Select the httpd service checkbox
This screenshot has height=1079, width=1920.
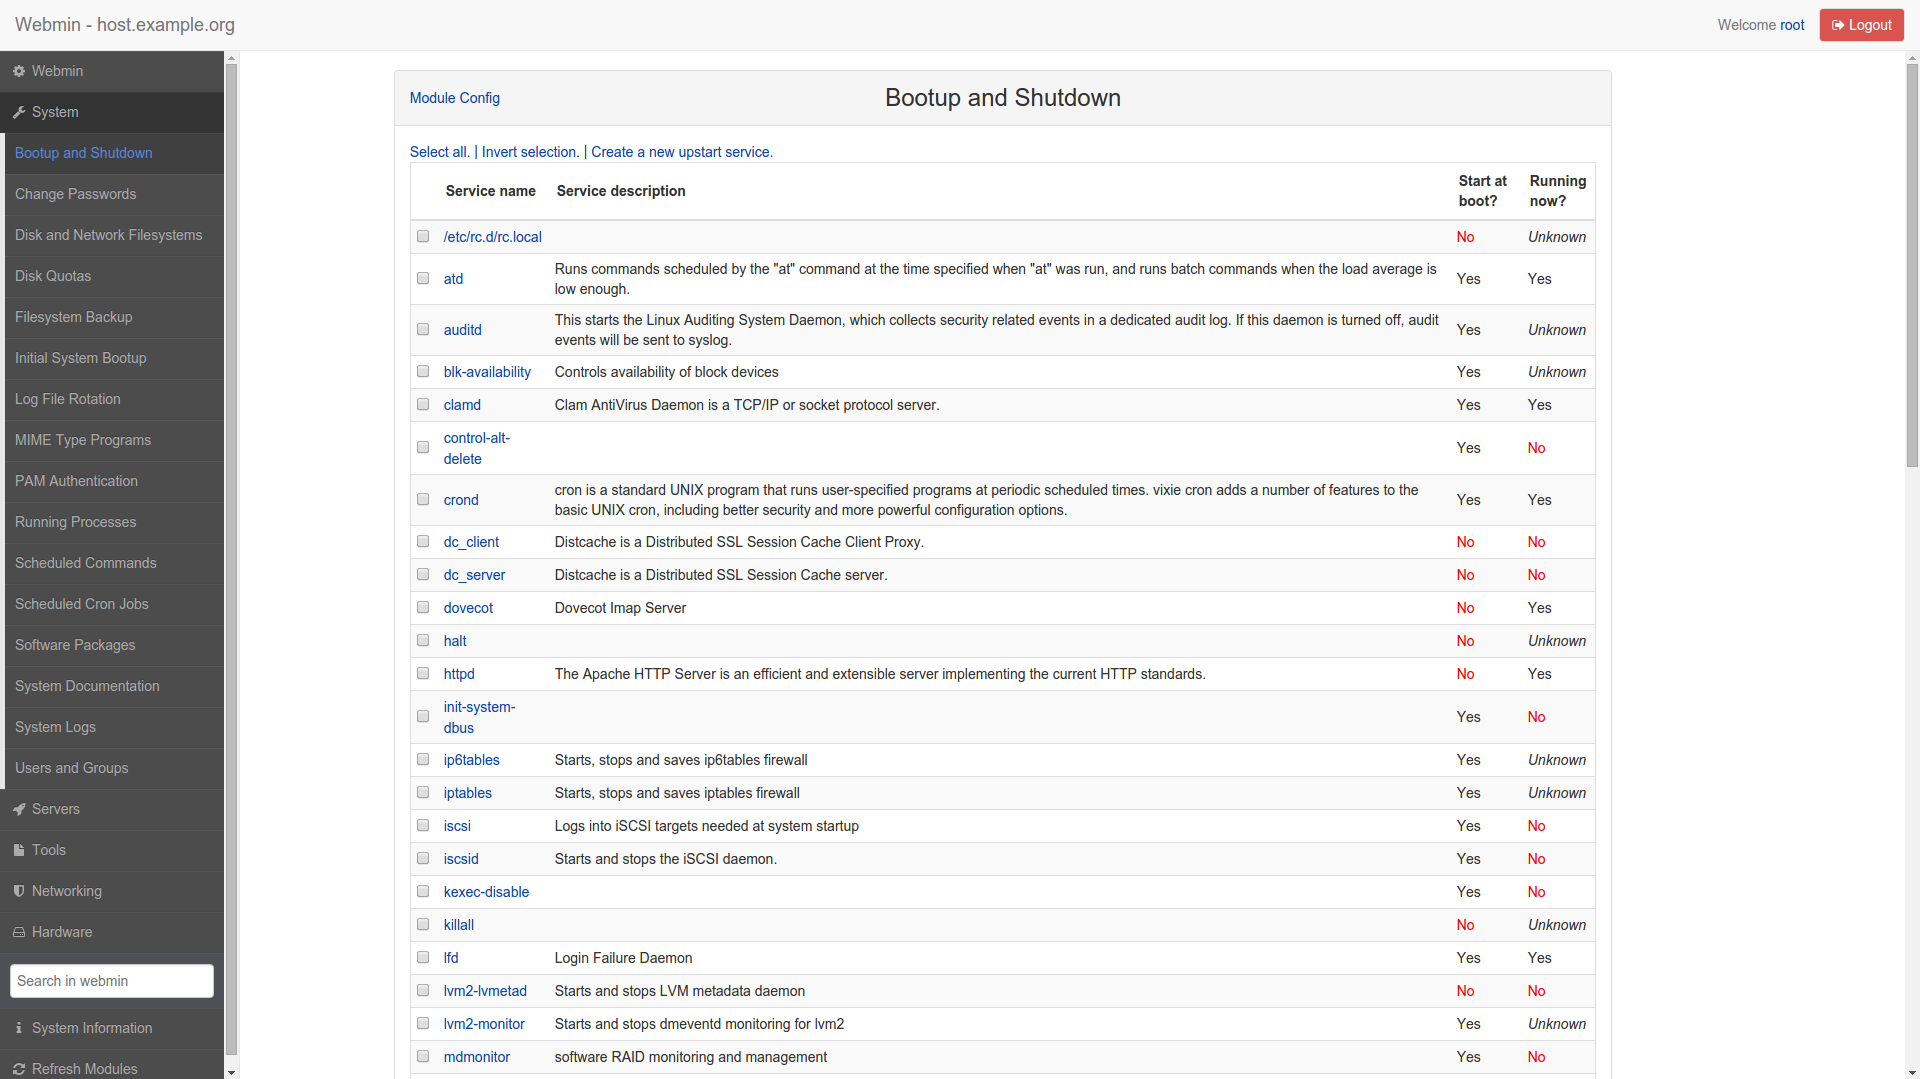pyautogui.click(x=423, y=673)
